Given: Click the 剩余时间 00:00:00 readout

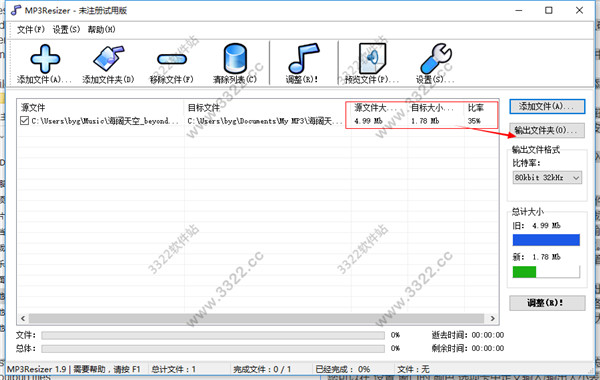Looking at the screenshot, I should 468,348.
